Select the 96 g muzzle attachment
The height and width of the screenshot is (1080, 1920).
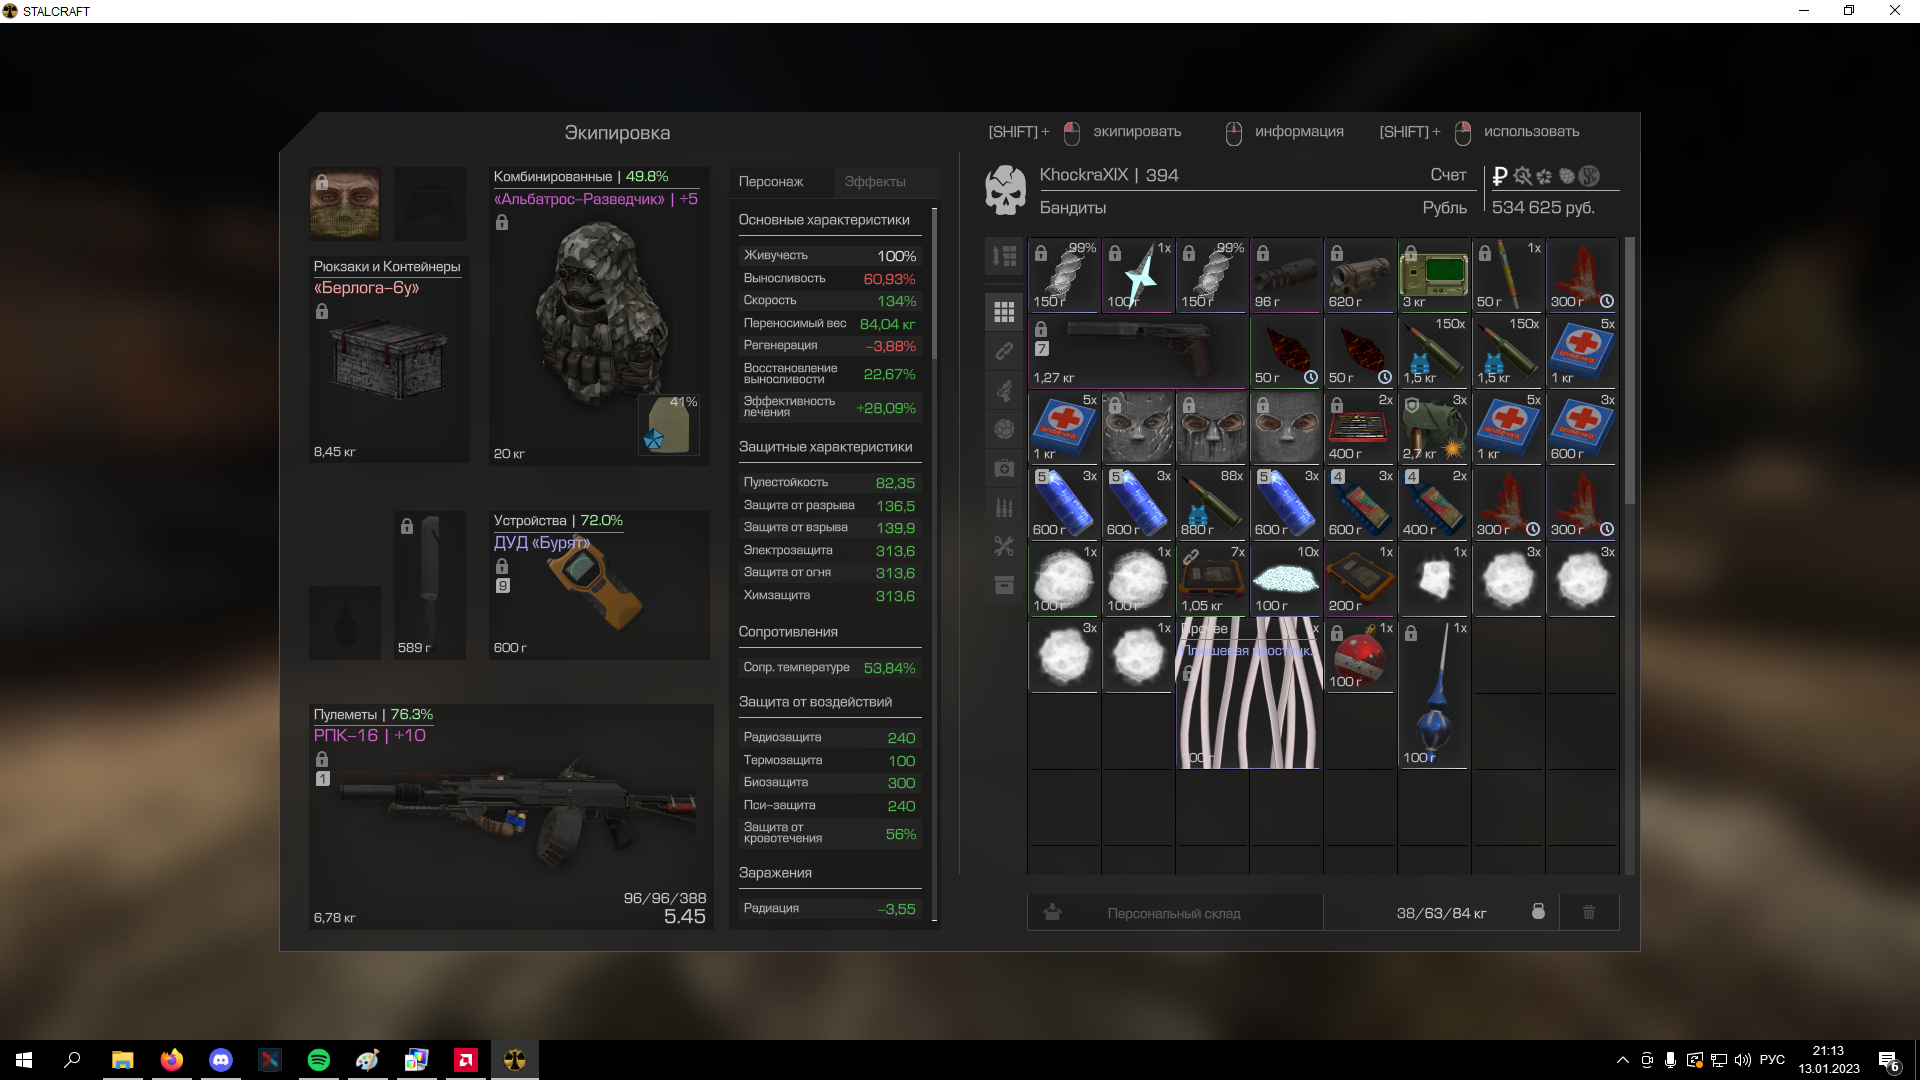click(1286, 275)
